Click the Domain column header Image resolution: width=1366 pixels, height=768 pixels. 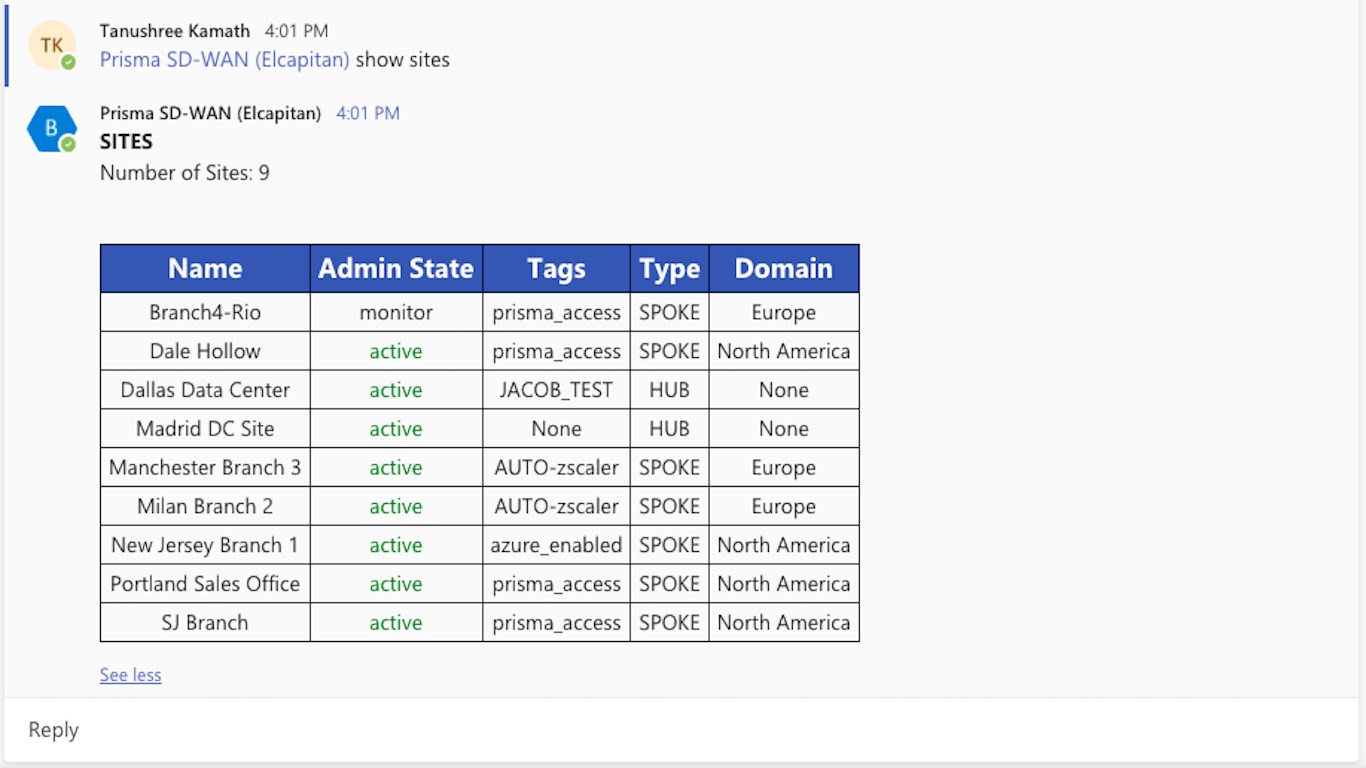pyautogui.click(x=783, y=269)
